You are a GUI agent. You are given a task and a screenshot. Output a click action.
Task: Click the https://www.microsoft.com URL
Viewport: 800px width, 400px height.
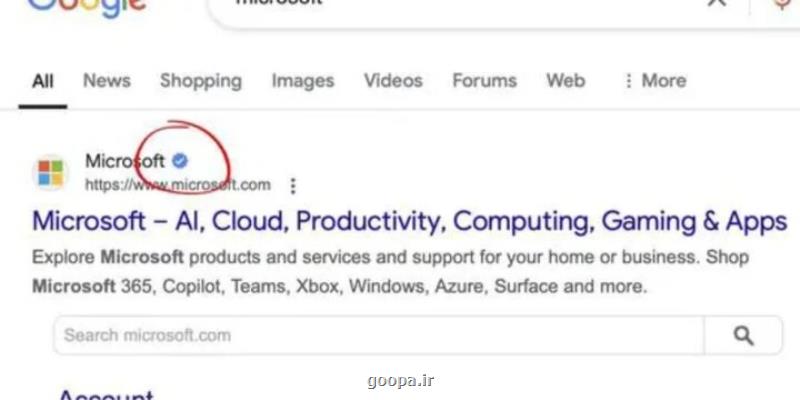[x=178, y=185]
